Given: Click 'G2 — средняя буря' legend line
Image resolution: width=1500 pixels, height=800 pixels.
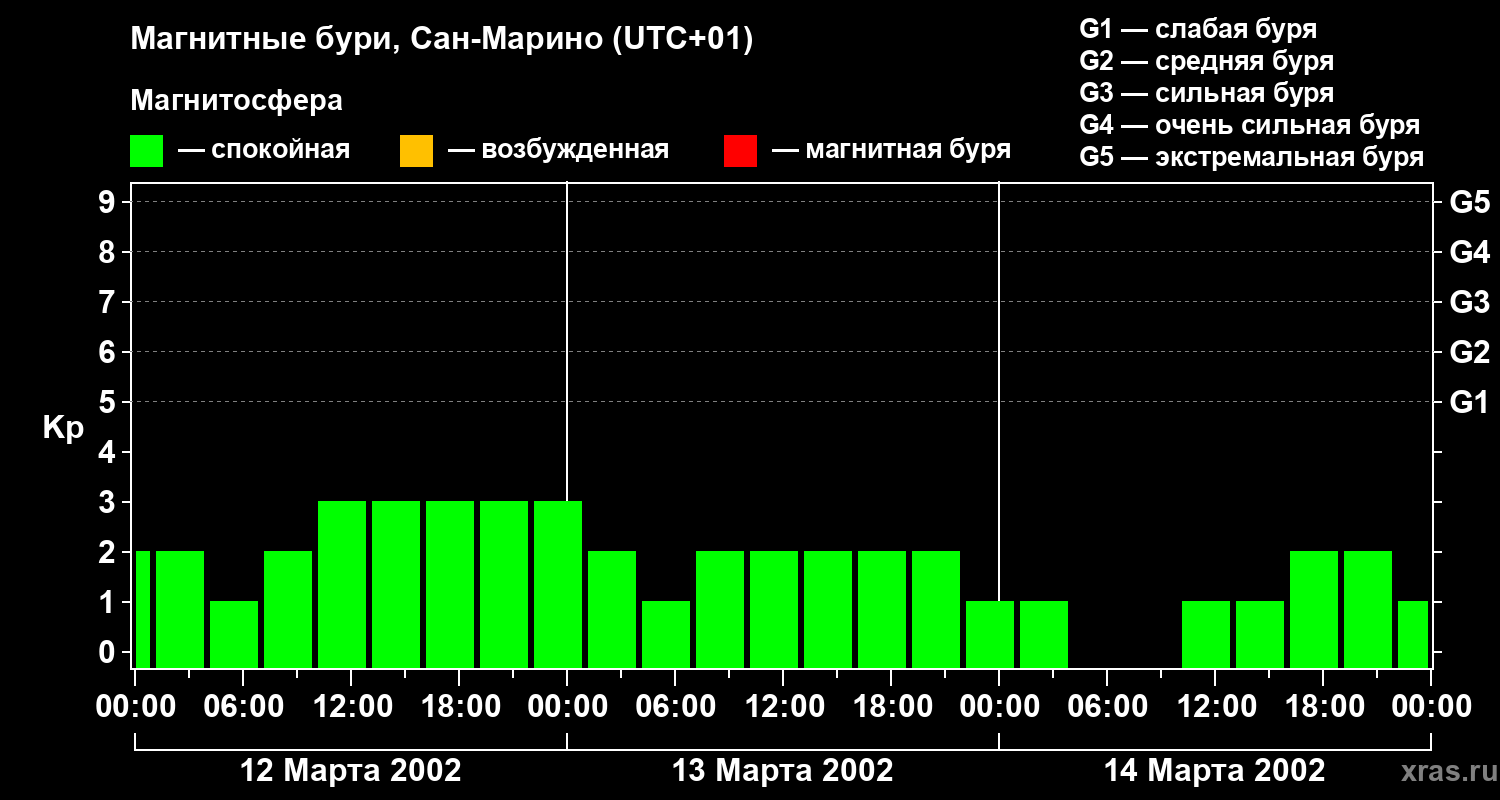Looking at the screenshot, I should click(x=1206, y=61).
